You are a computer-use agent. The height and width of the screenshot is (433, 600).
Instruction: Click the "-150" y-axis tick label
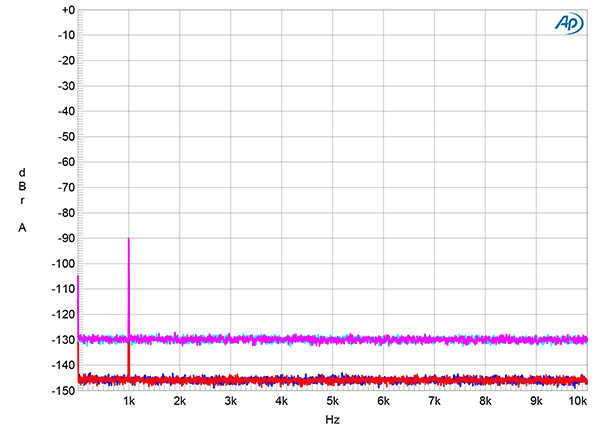(64, 391)
